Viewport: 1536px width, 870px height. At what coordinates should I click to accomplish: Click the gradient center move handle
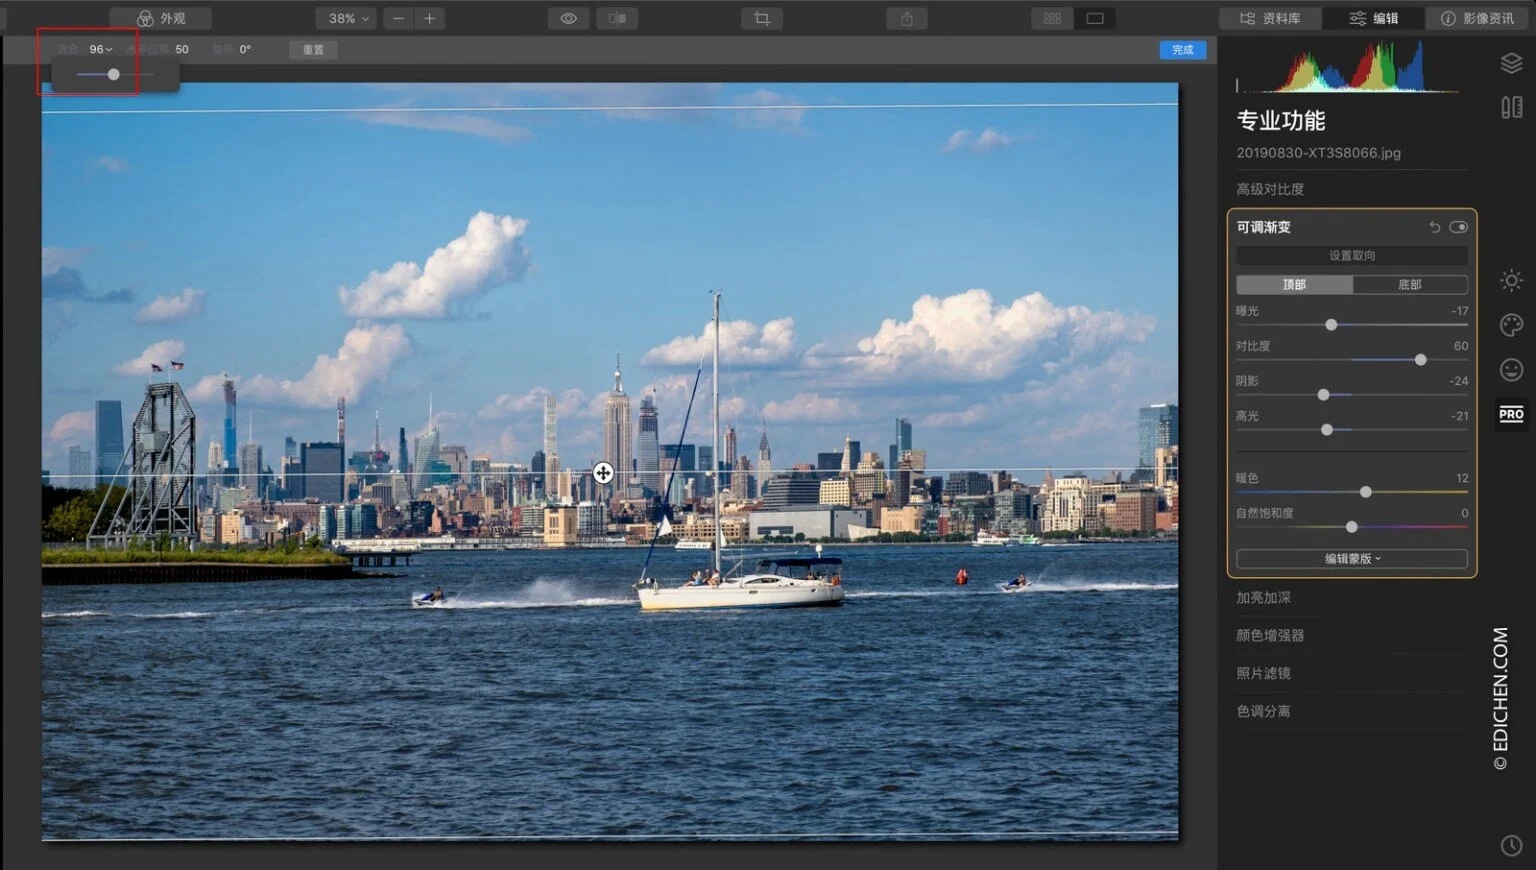coord(603,473)
